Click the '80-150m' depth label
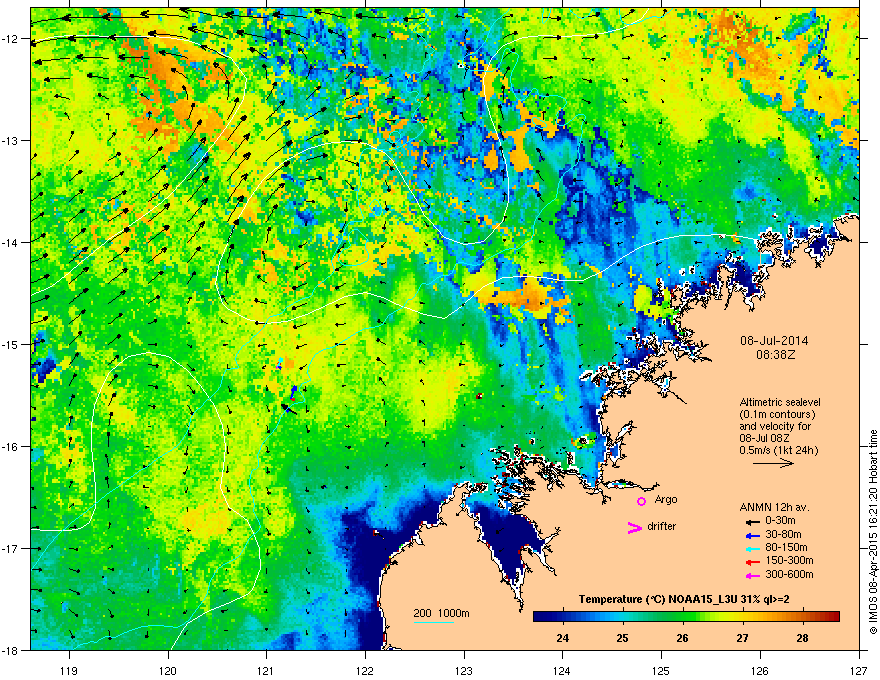 [x=786, y=548]
